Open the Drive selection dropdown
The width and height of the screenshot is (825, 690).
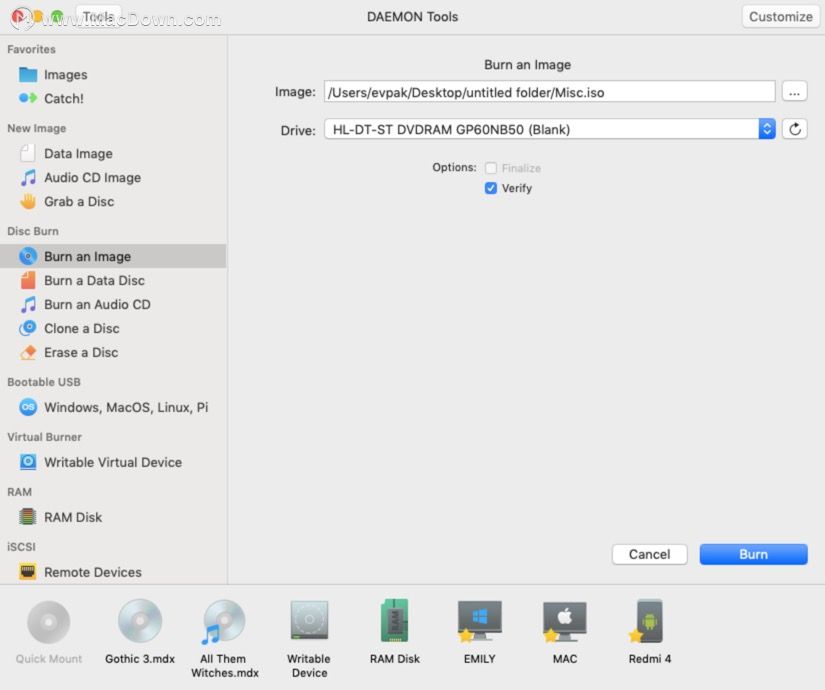pyautogui.click(x=549, y=129)
